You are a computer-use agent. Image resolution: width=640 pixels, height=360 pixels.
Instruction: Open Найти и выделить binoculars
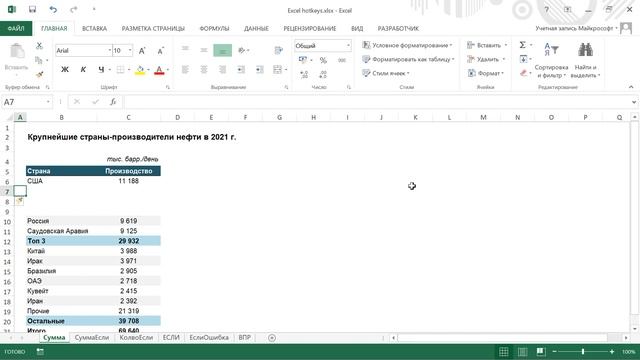pyautogui.click(x=585, y=60)
